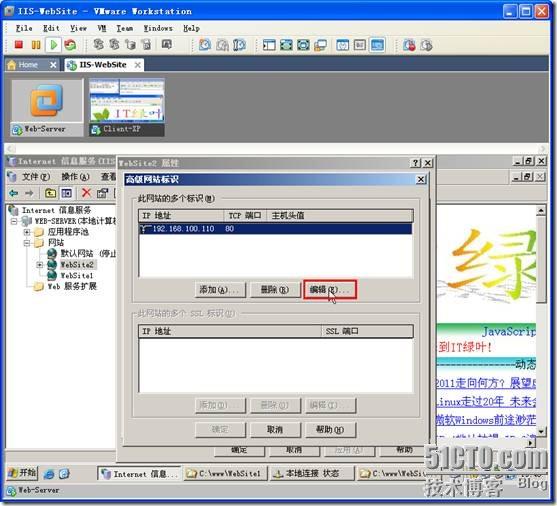
Task: Click the 帮助(H) button in the 高级网站标识 dialog
Action: pos(330,430)
